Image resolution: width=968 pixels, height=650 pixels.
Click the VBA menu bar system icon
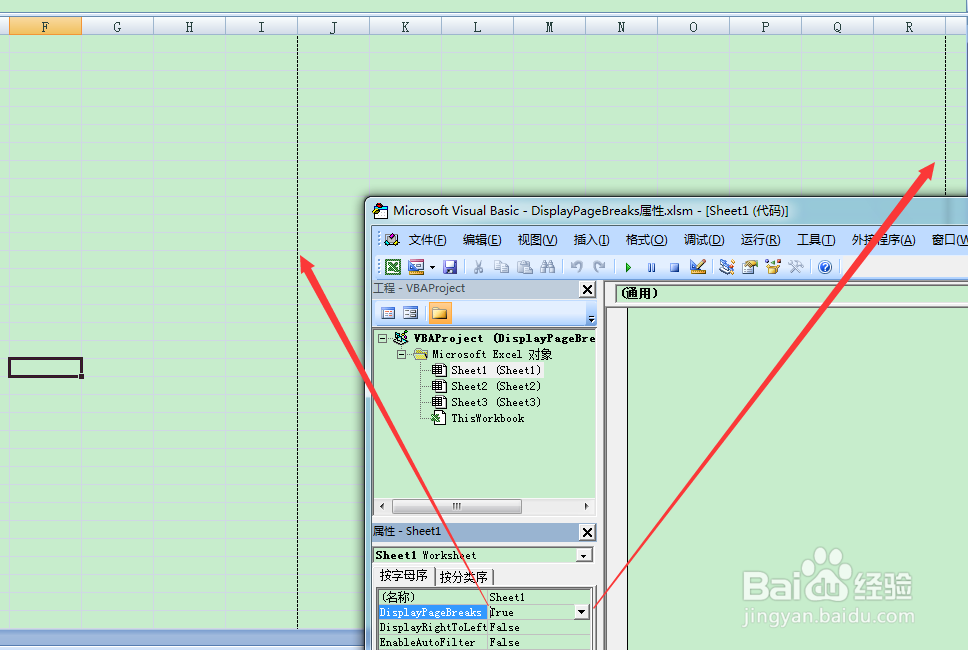pos(392,240)
